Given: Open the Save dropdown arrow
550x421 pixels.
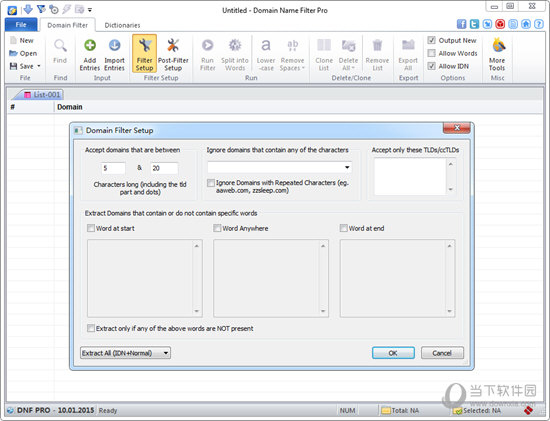Looking at the screenshot, I should coord(39,66).
